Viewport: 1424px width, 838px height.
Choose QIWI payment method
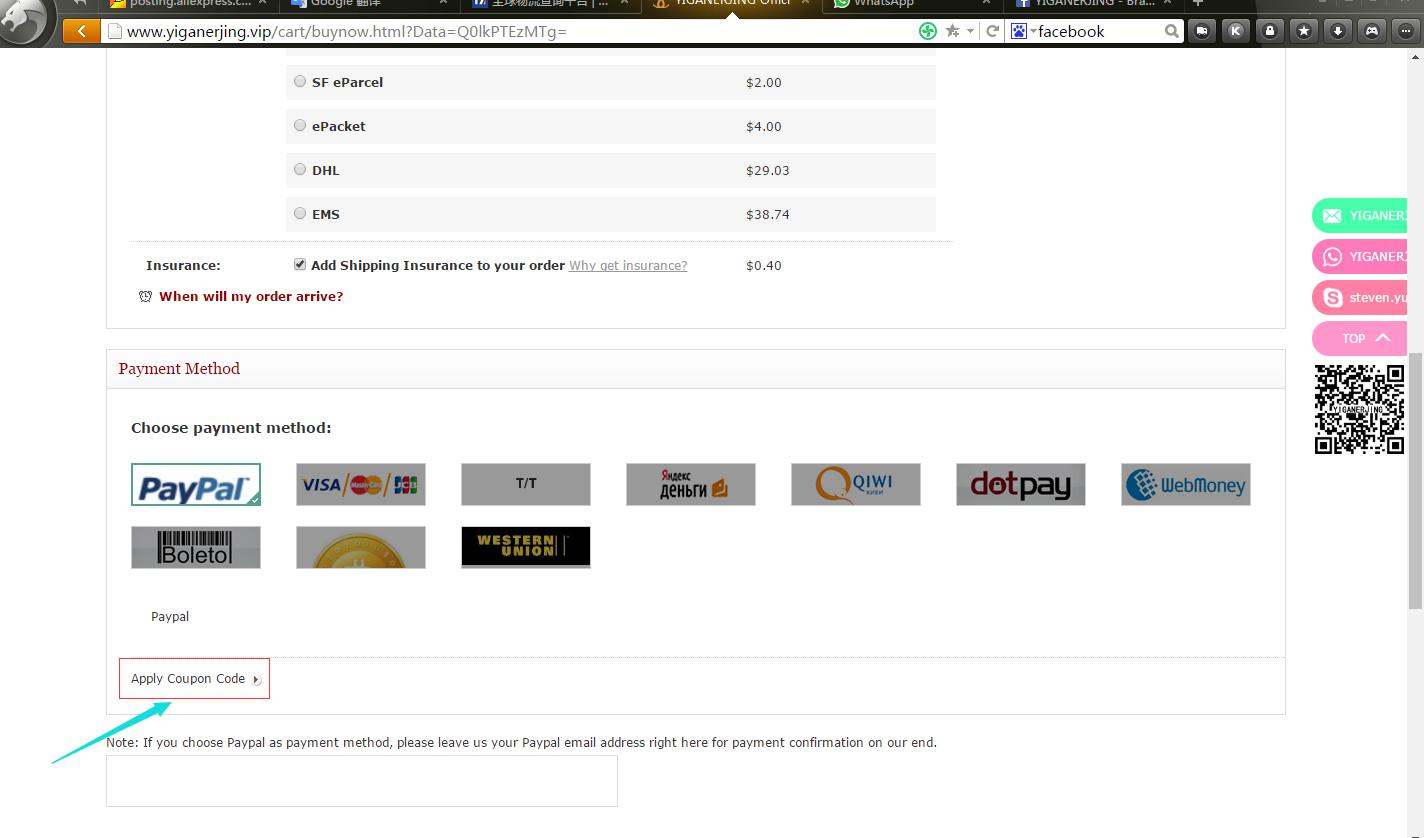pos(856,484)
